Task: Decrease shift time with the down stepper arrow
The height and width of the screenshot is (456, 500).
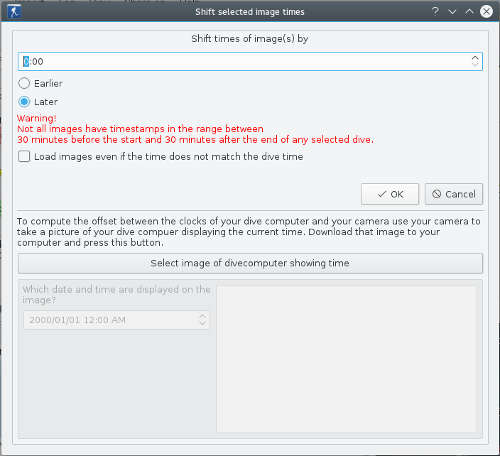Action: pos(475,65)
